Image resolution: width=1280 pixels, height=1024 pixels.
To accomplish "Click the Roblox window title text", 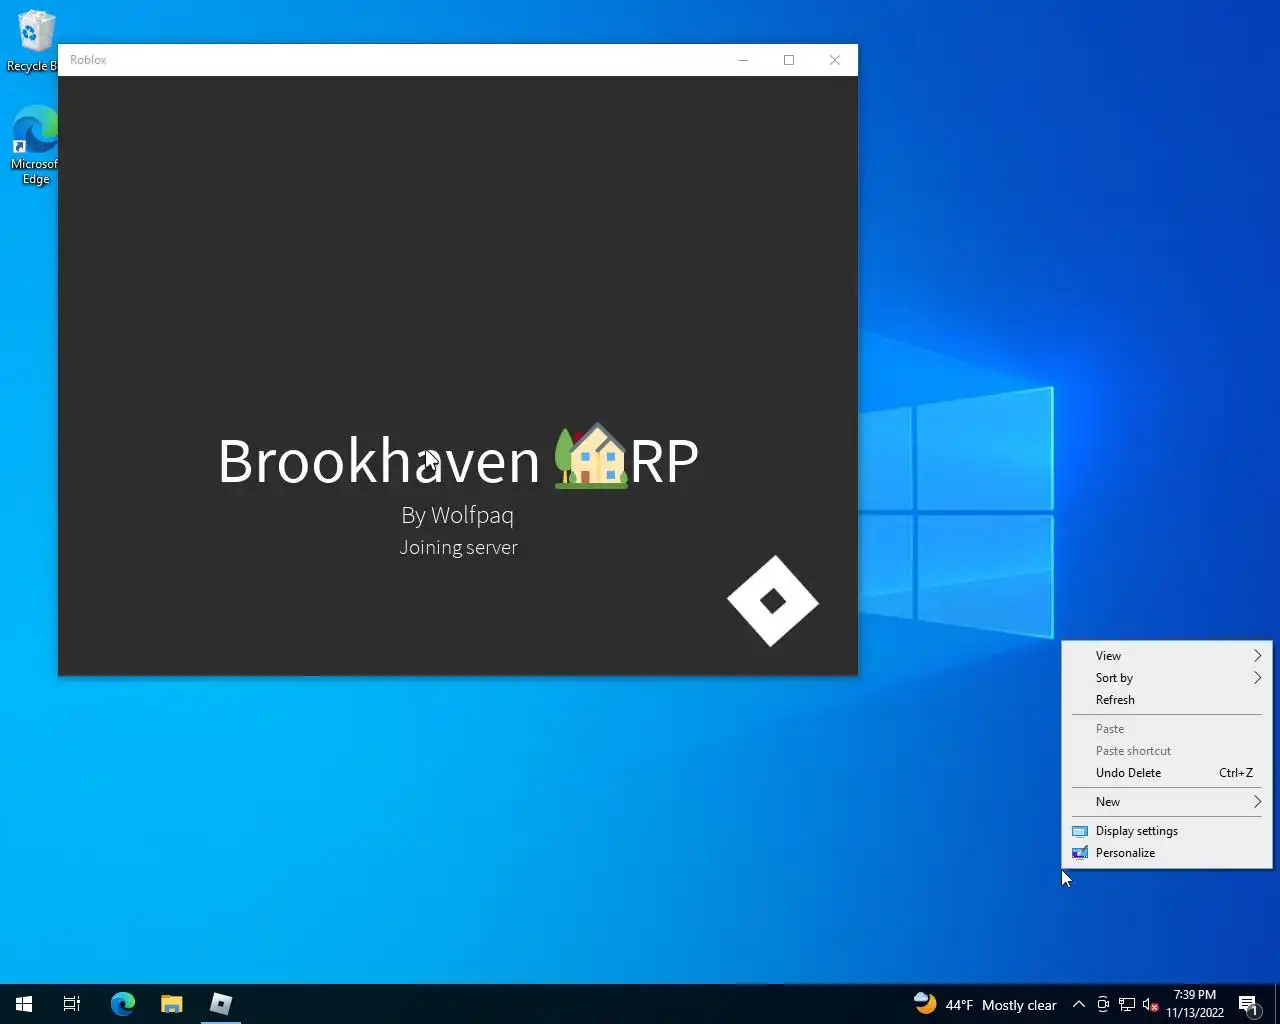I will [88, 60].
